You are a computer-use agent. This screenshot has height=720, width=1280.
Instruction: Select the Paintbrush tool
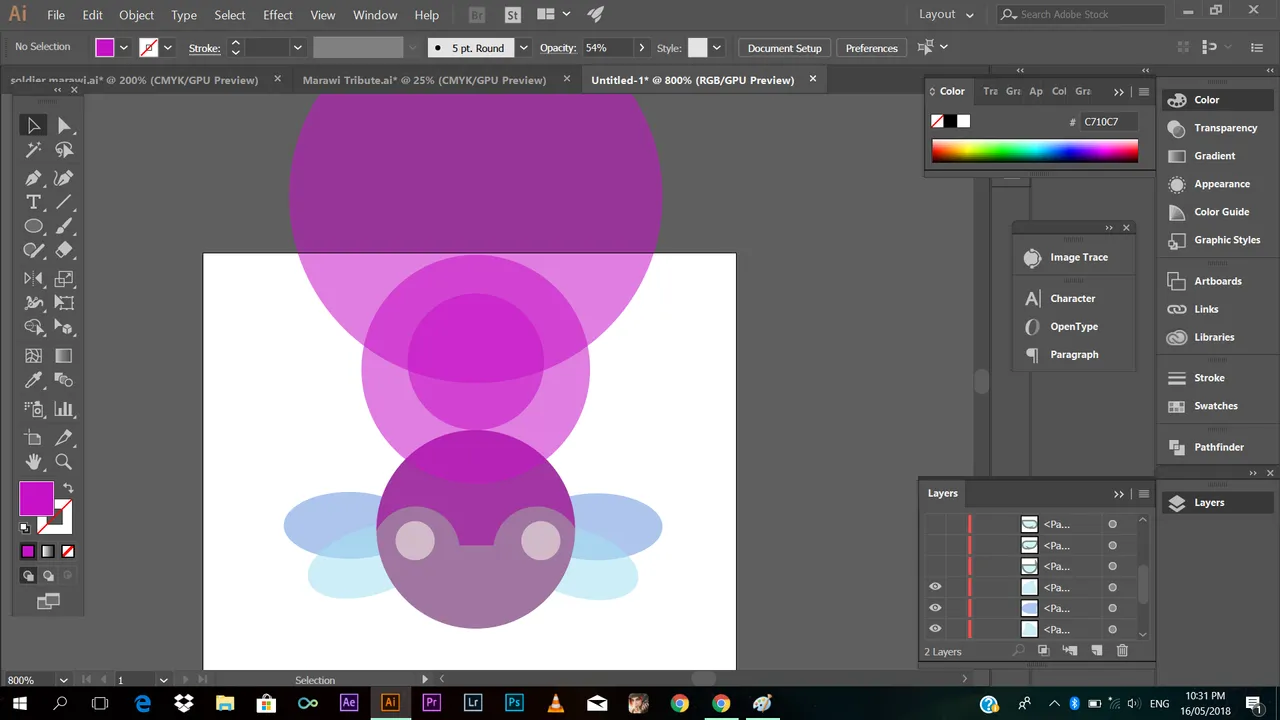(64, 226)
